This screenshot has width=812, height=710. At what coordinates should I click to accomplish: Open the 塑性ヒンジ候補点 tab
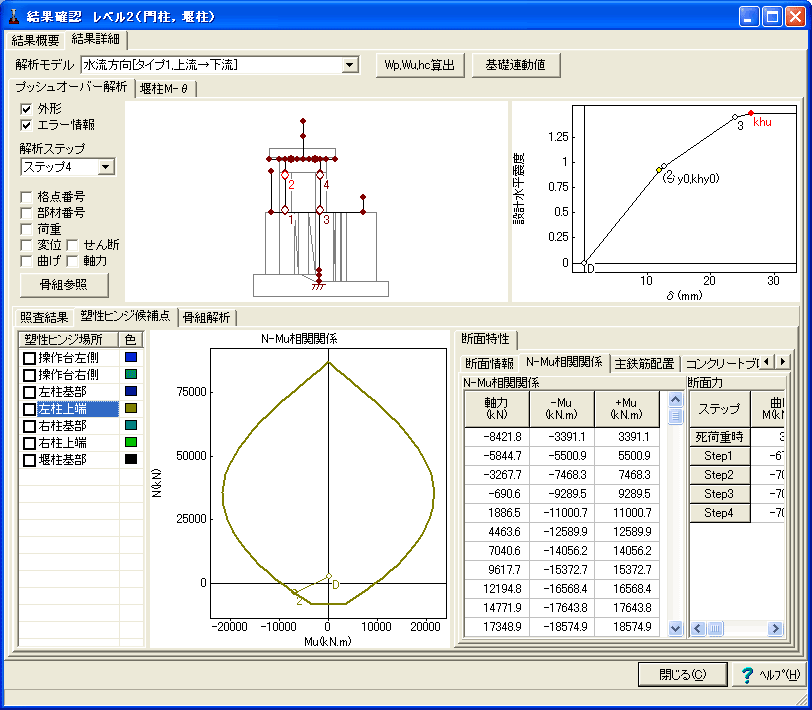125,315
